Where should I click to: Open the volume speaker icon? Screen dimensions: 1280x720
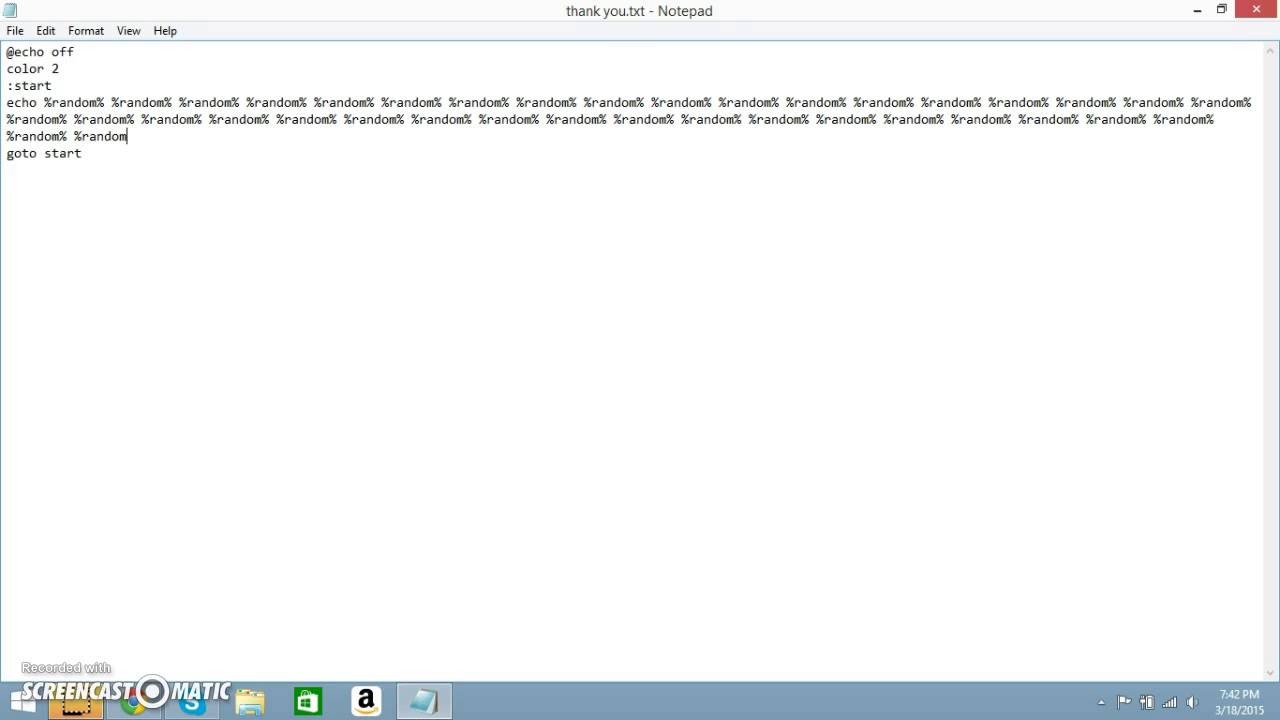(x=1192, y=702)
